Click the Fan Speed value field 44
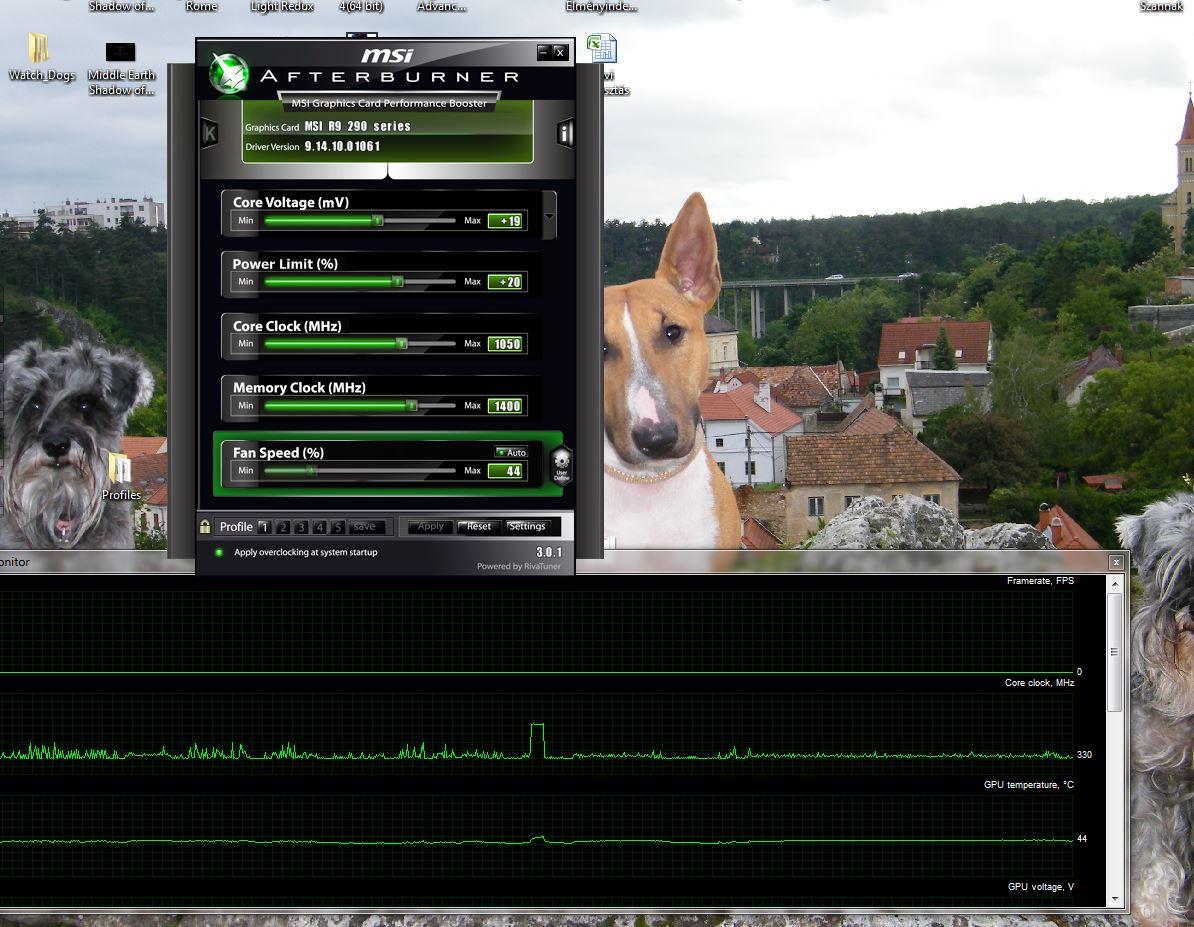Screen dimensions: 1194x927 point(507,471)
